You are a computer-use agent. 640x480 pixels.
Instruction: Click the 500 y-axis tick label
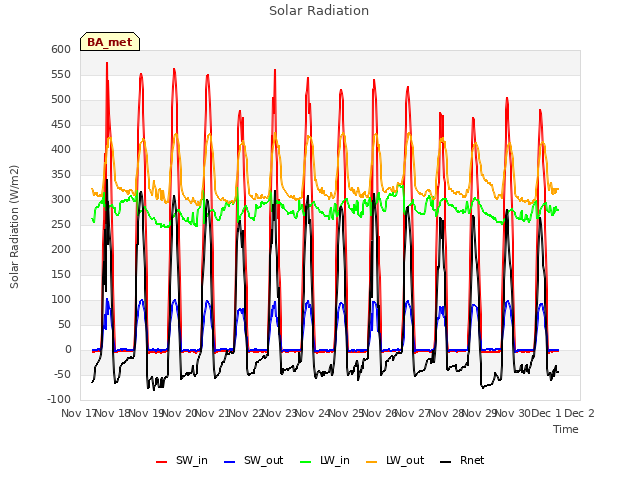[x=61, y=99]
